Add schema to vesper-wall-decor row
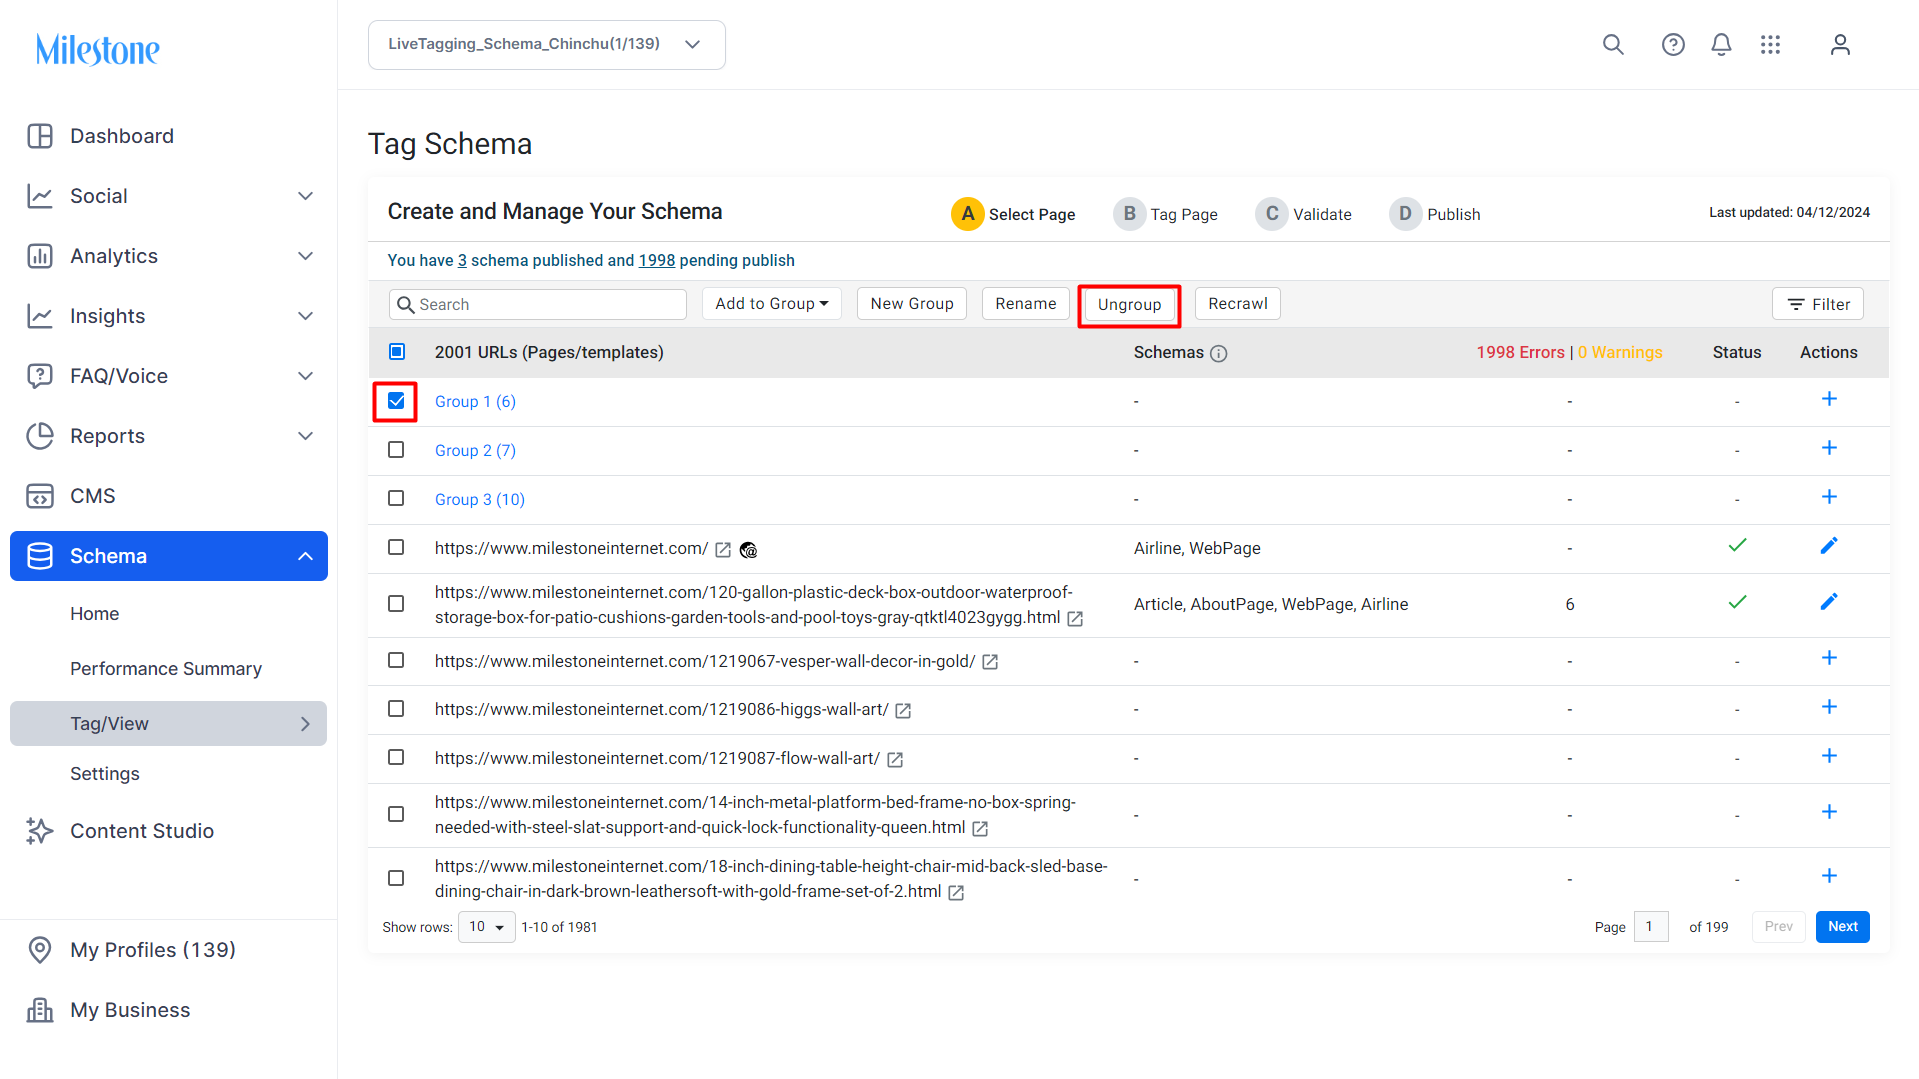This screenshot has height=1079, width=1919. pos(1829,658)
